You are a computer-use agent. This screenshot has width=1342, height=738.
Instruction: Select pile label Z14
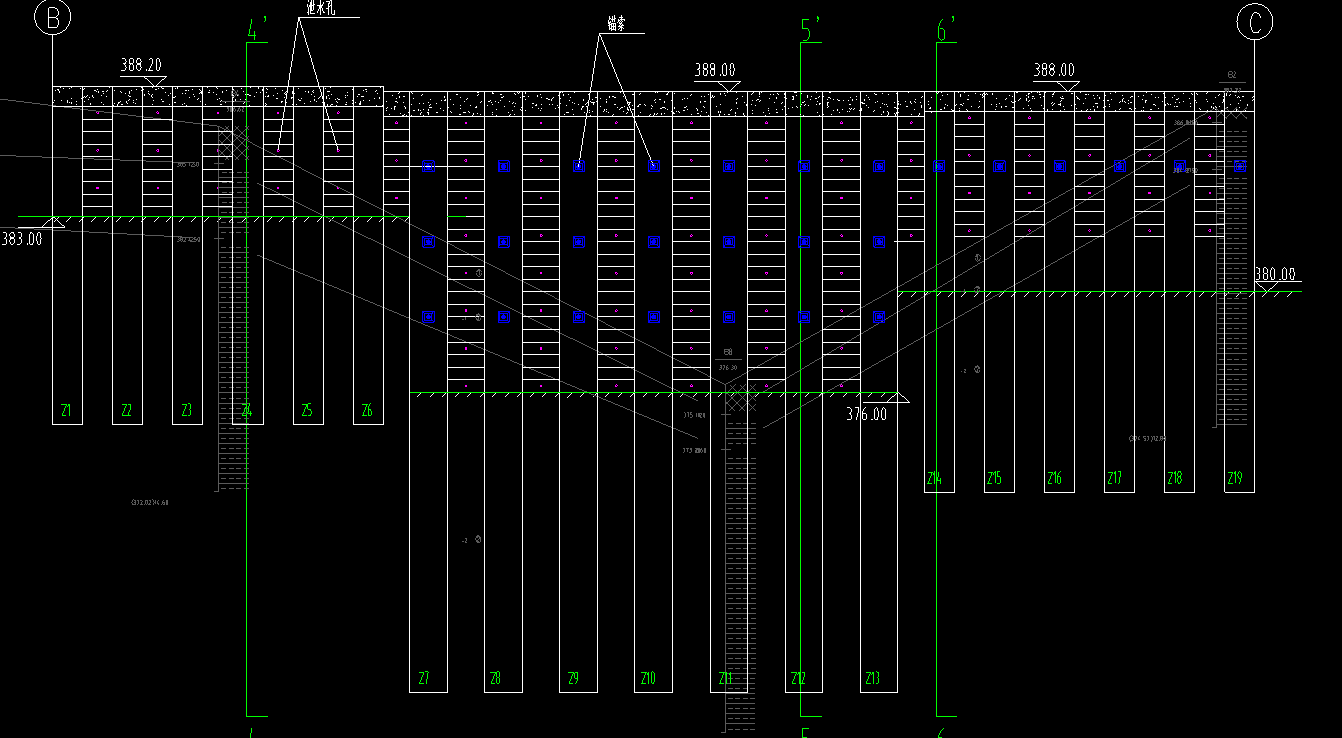(934, 479)
